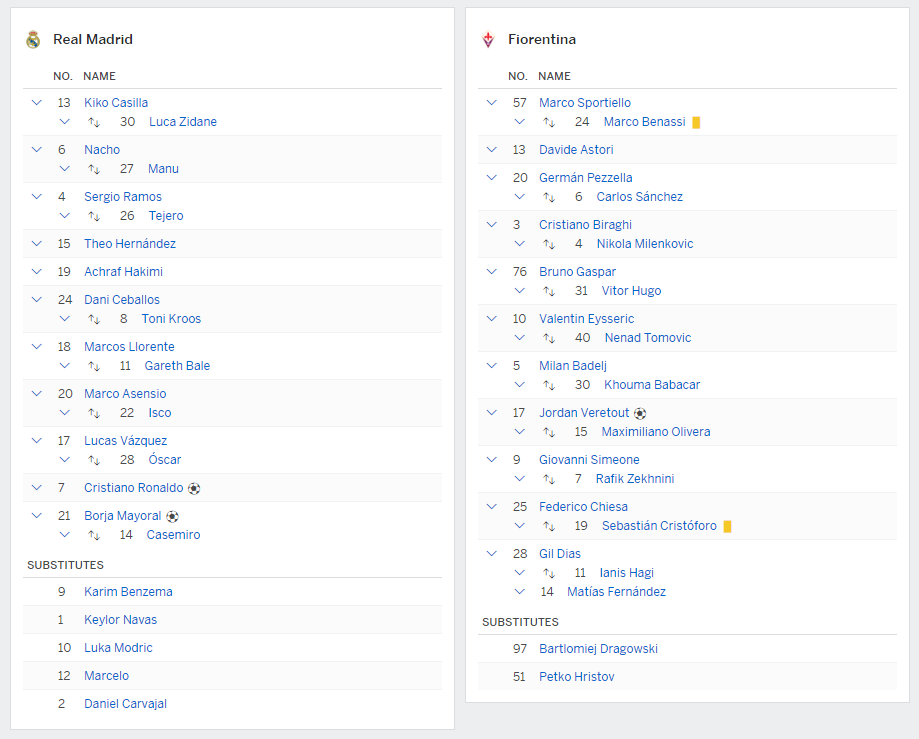Screen dimensions: 919x739
Task: Click yellow card next to Sebastián Cristóforo
Action: pyautogui.click(x=727, y=526)
